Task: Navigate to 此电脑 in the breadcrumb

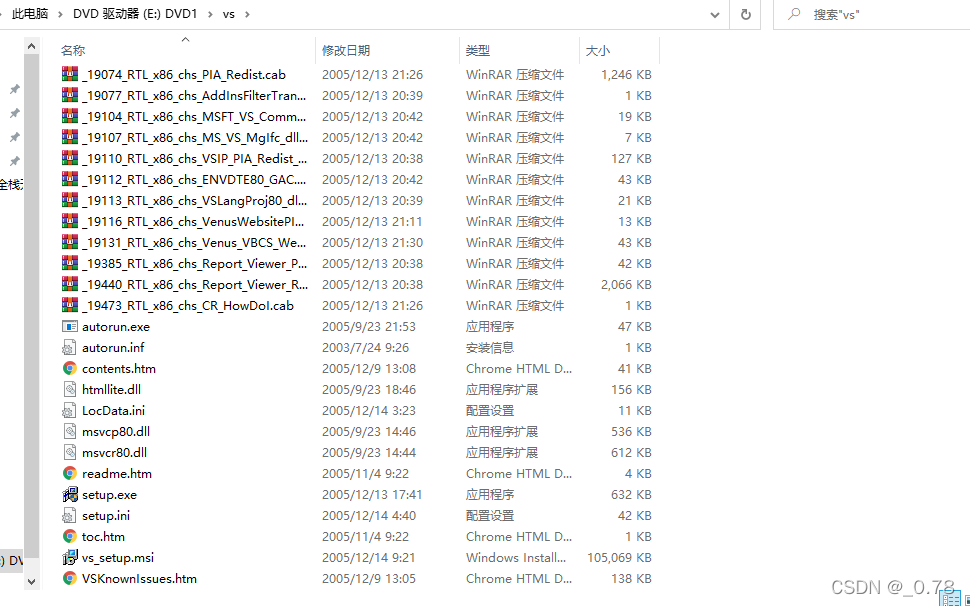Action: (30, 14)
